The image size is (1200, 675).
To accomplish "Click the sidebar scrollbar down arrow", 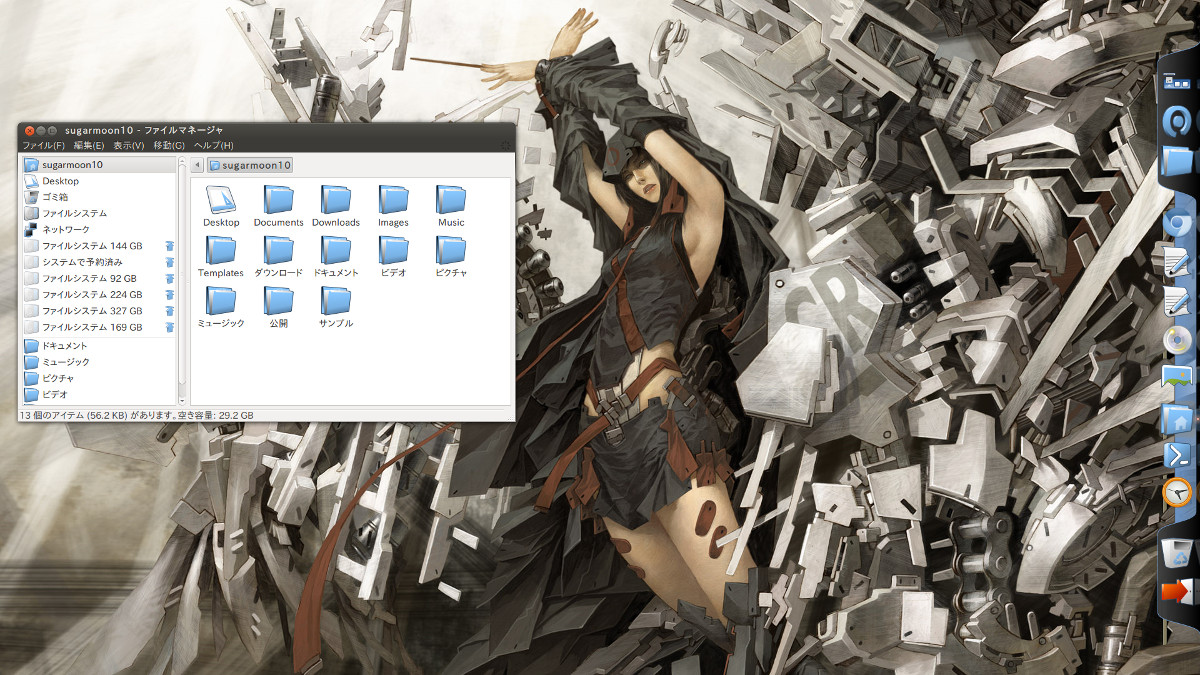I will [182, 399].
